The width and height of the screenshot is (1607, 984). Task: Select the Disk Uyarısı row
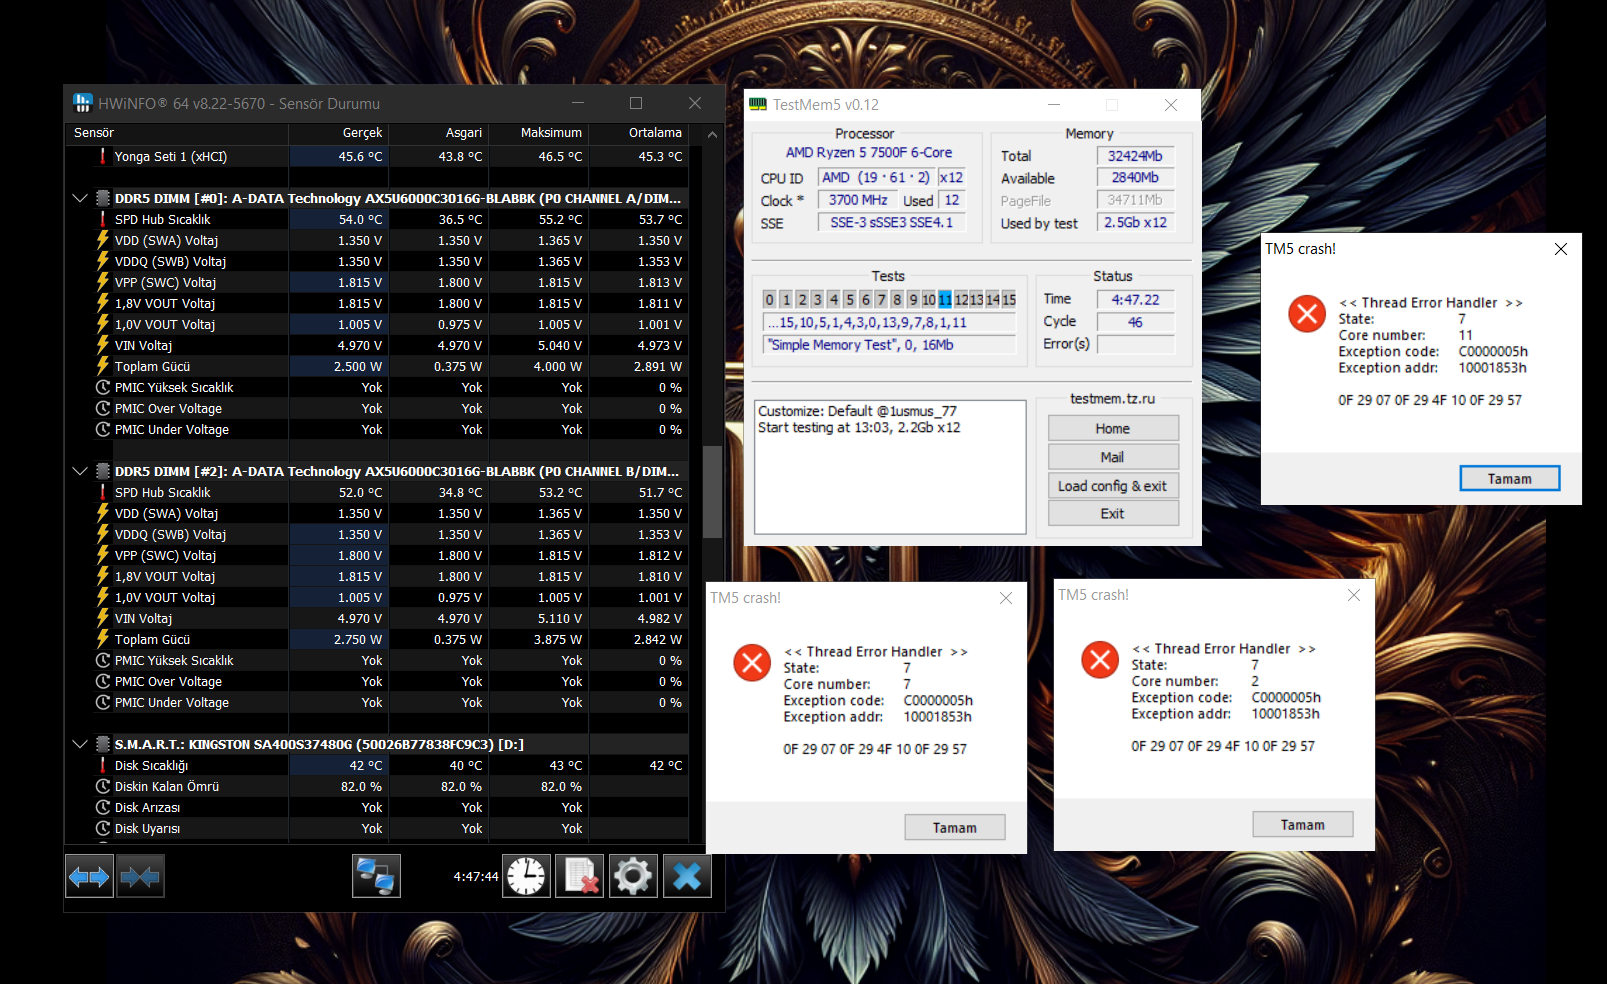(x=376, y=828)
